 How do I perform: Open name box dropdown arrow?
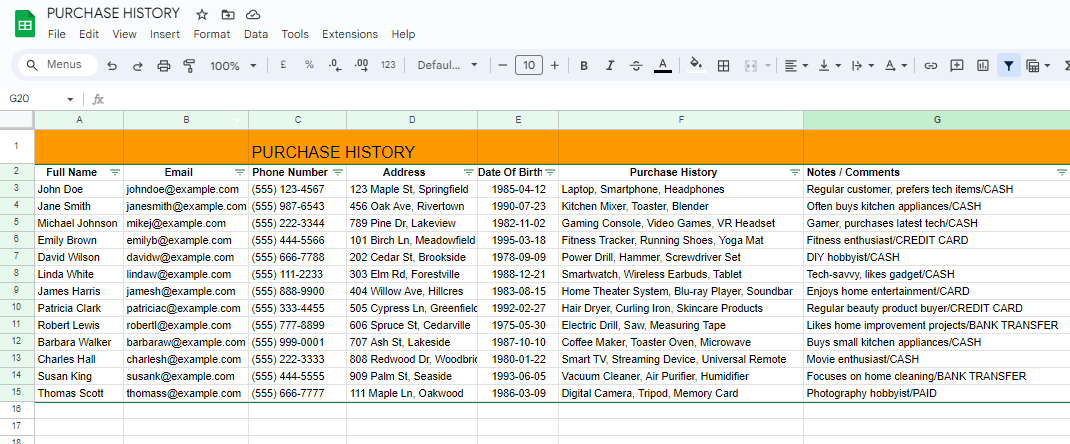(70, 100)
